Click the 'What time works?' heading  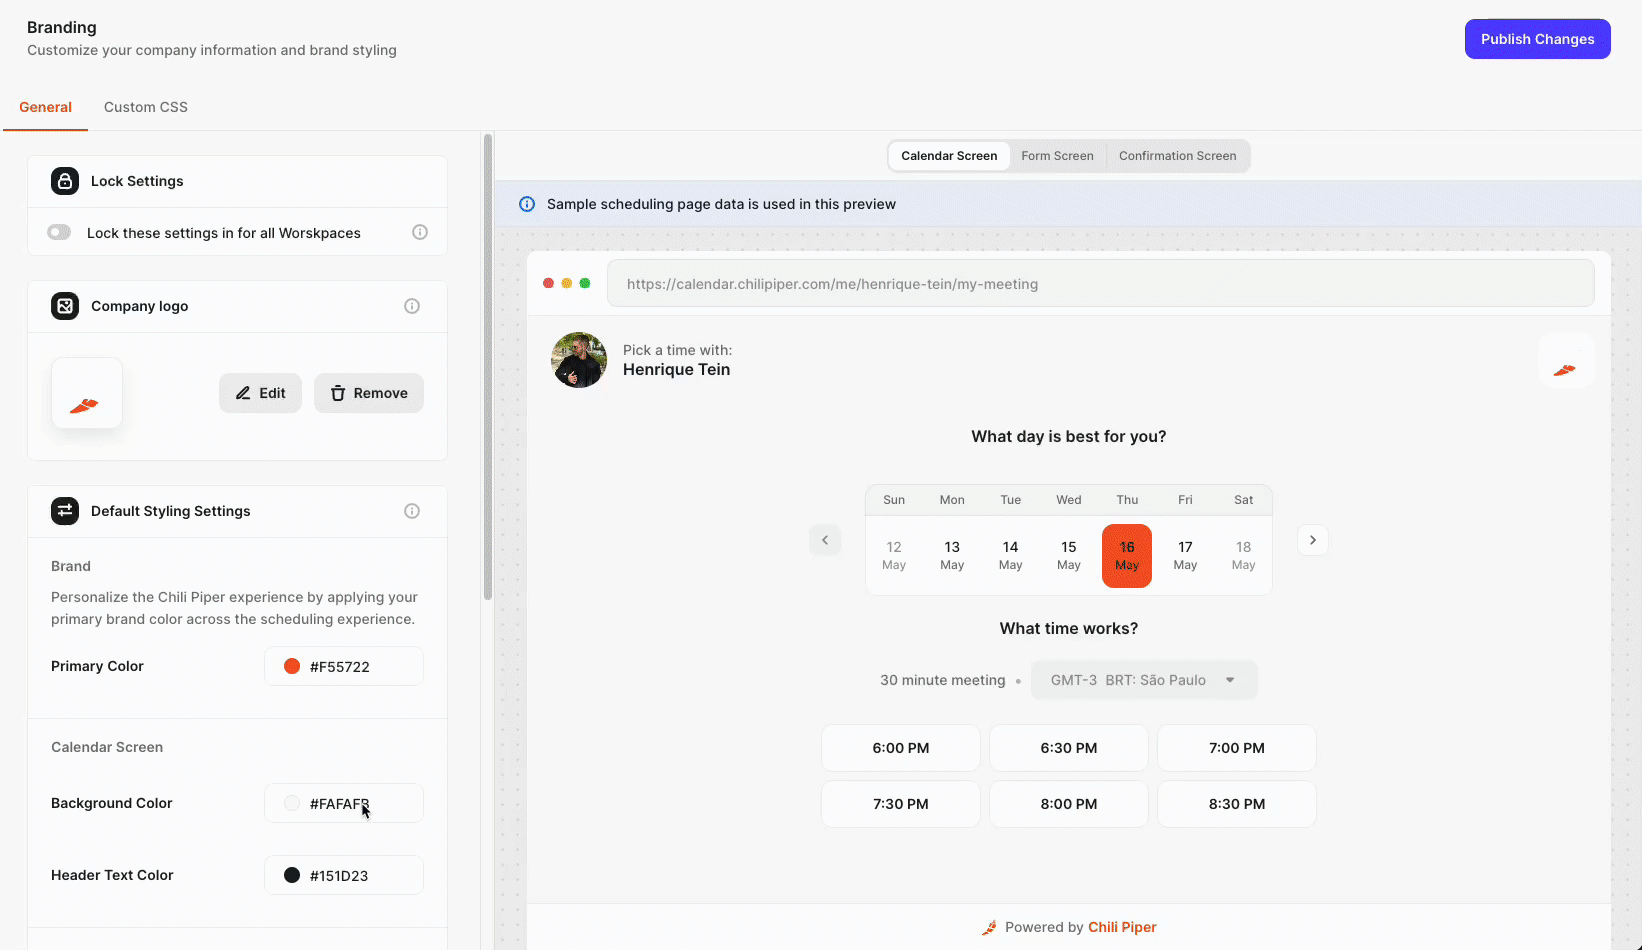pyautogui.click(x=1069, y=629)
